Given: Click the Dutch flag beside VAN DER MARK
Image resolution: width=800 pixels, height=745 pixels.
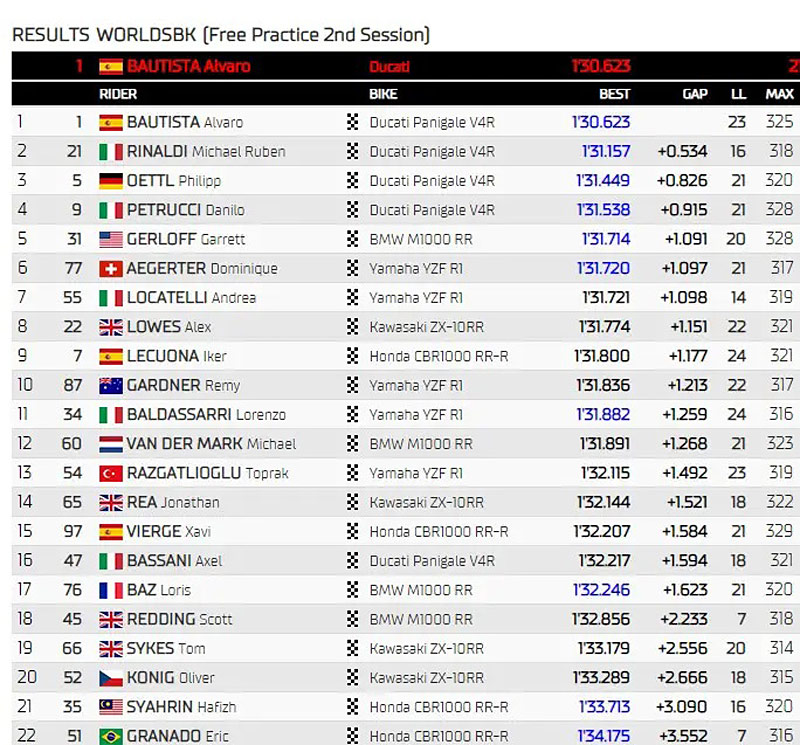Looking at the screenshot, I should (111, 444).
